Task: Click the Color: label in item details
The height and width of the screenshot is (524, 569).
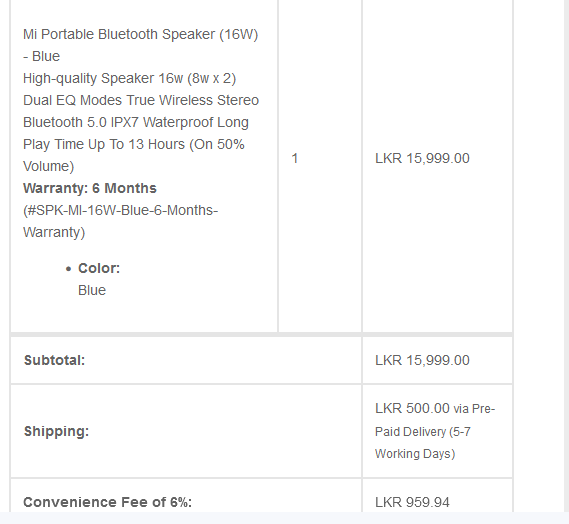Action: coord(99,269)
